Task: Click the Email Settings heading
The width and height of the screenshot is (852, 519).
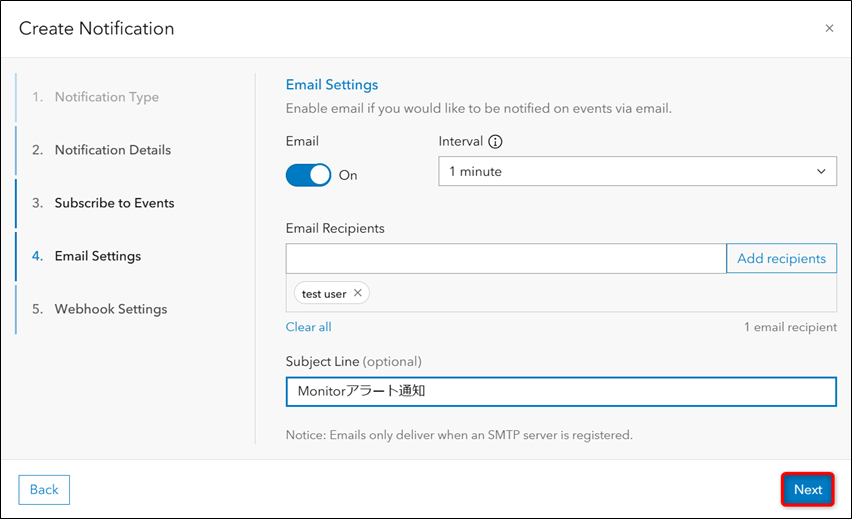Action: 332,85
